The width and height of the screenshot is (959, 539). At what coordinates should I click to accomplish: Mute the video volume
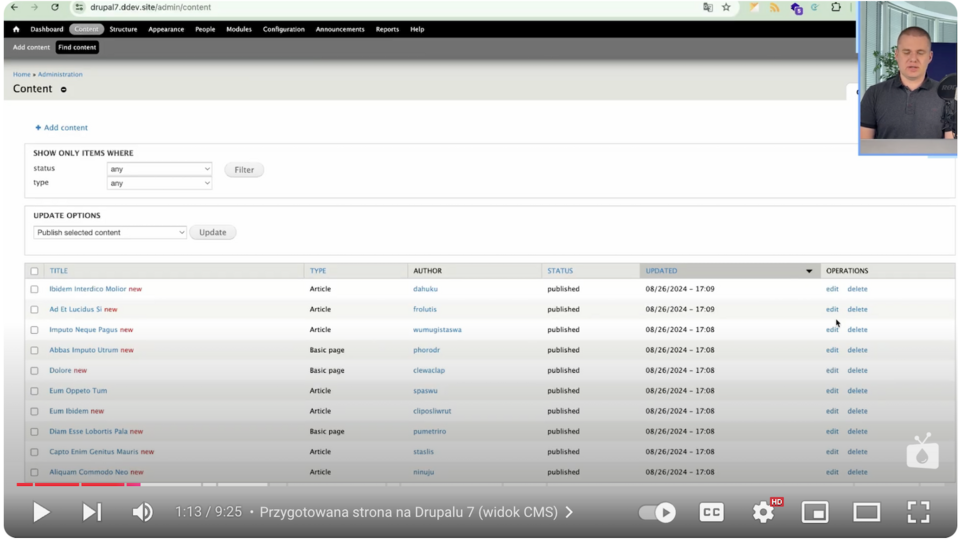tap(143, 512)
